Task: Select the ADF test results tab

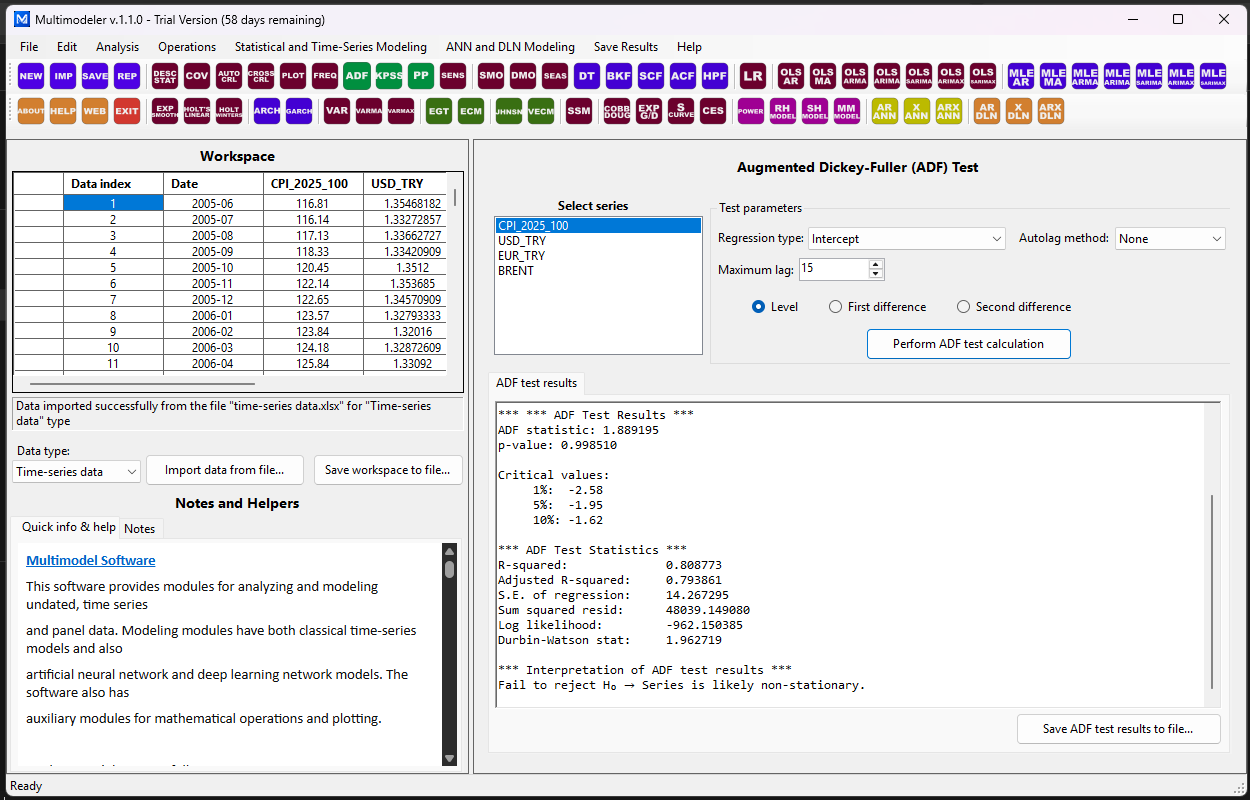Action: pyautogui.click(x=537, y=383)
